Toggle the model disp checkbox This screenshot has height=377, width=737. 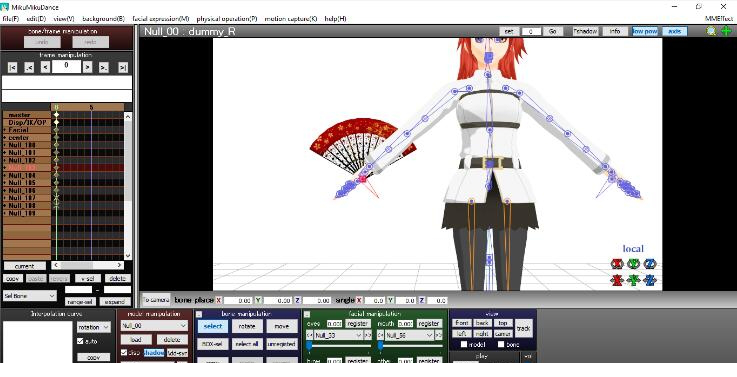[124, 352]
